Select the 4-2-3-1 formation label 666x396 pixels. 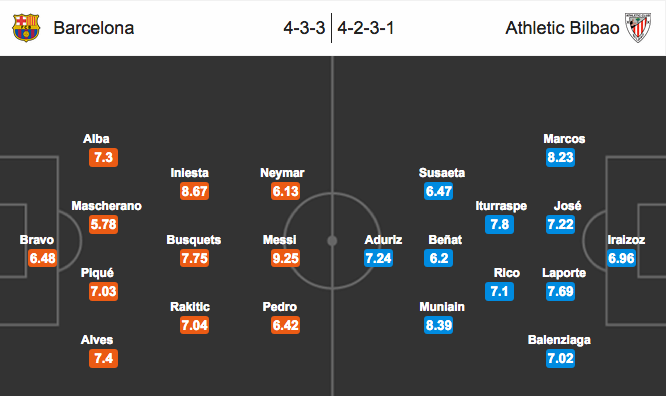point(366,28)
